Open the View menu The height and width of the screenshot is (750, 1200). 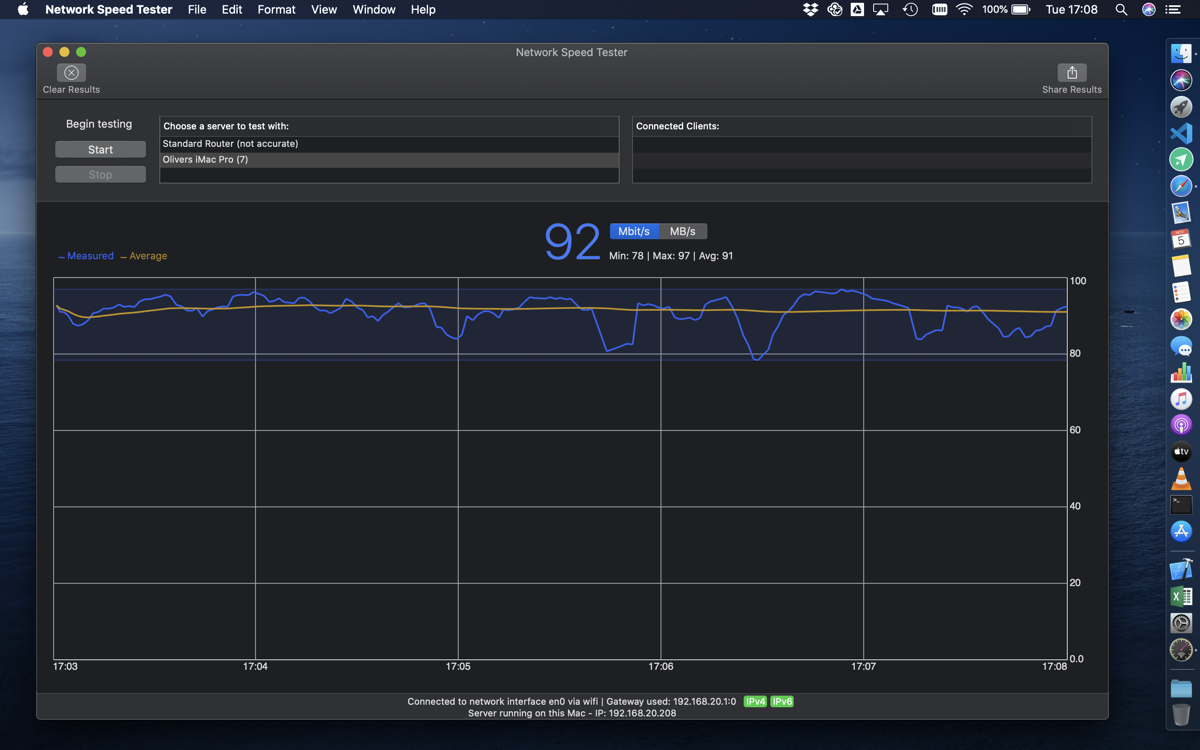pyautogui.click(x=324, y=10)
